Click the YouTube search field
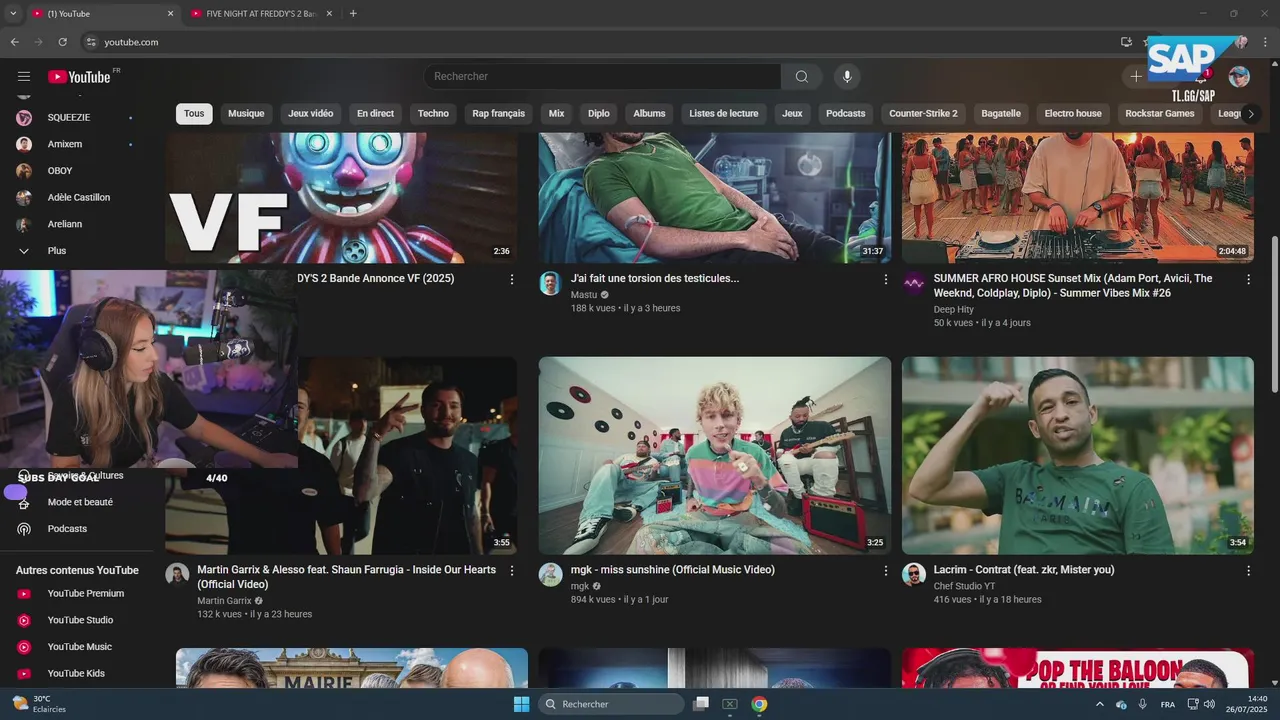The height and width of the screenshot is (720, 1280). click(602, 77)
